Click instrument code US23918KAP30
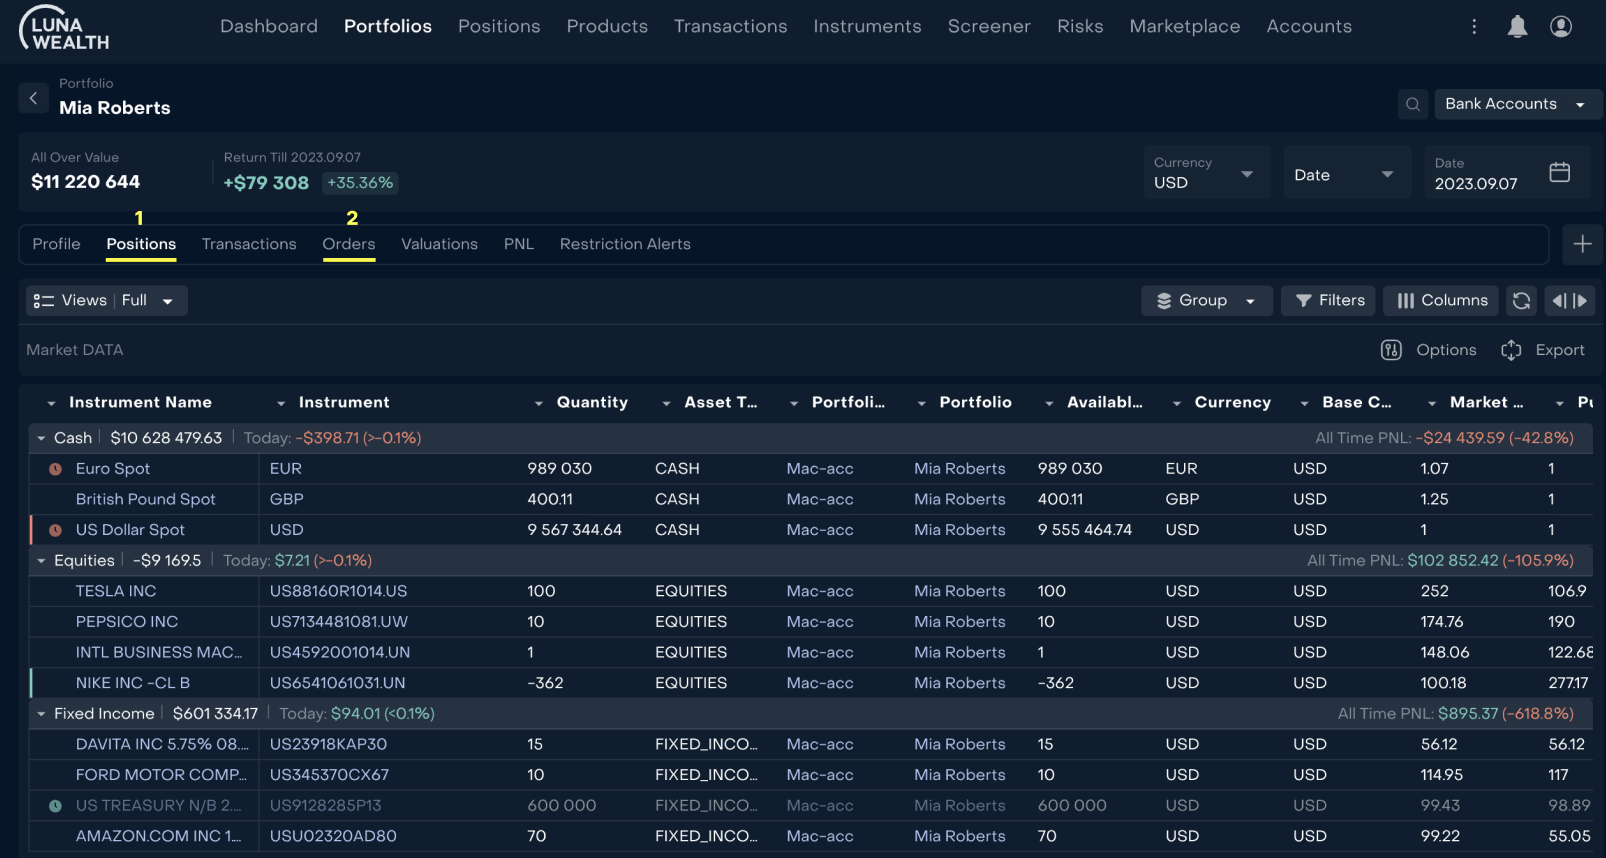This screenshot has height=858, width=1606. [x=328, y=745]
